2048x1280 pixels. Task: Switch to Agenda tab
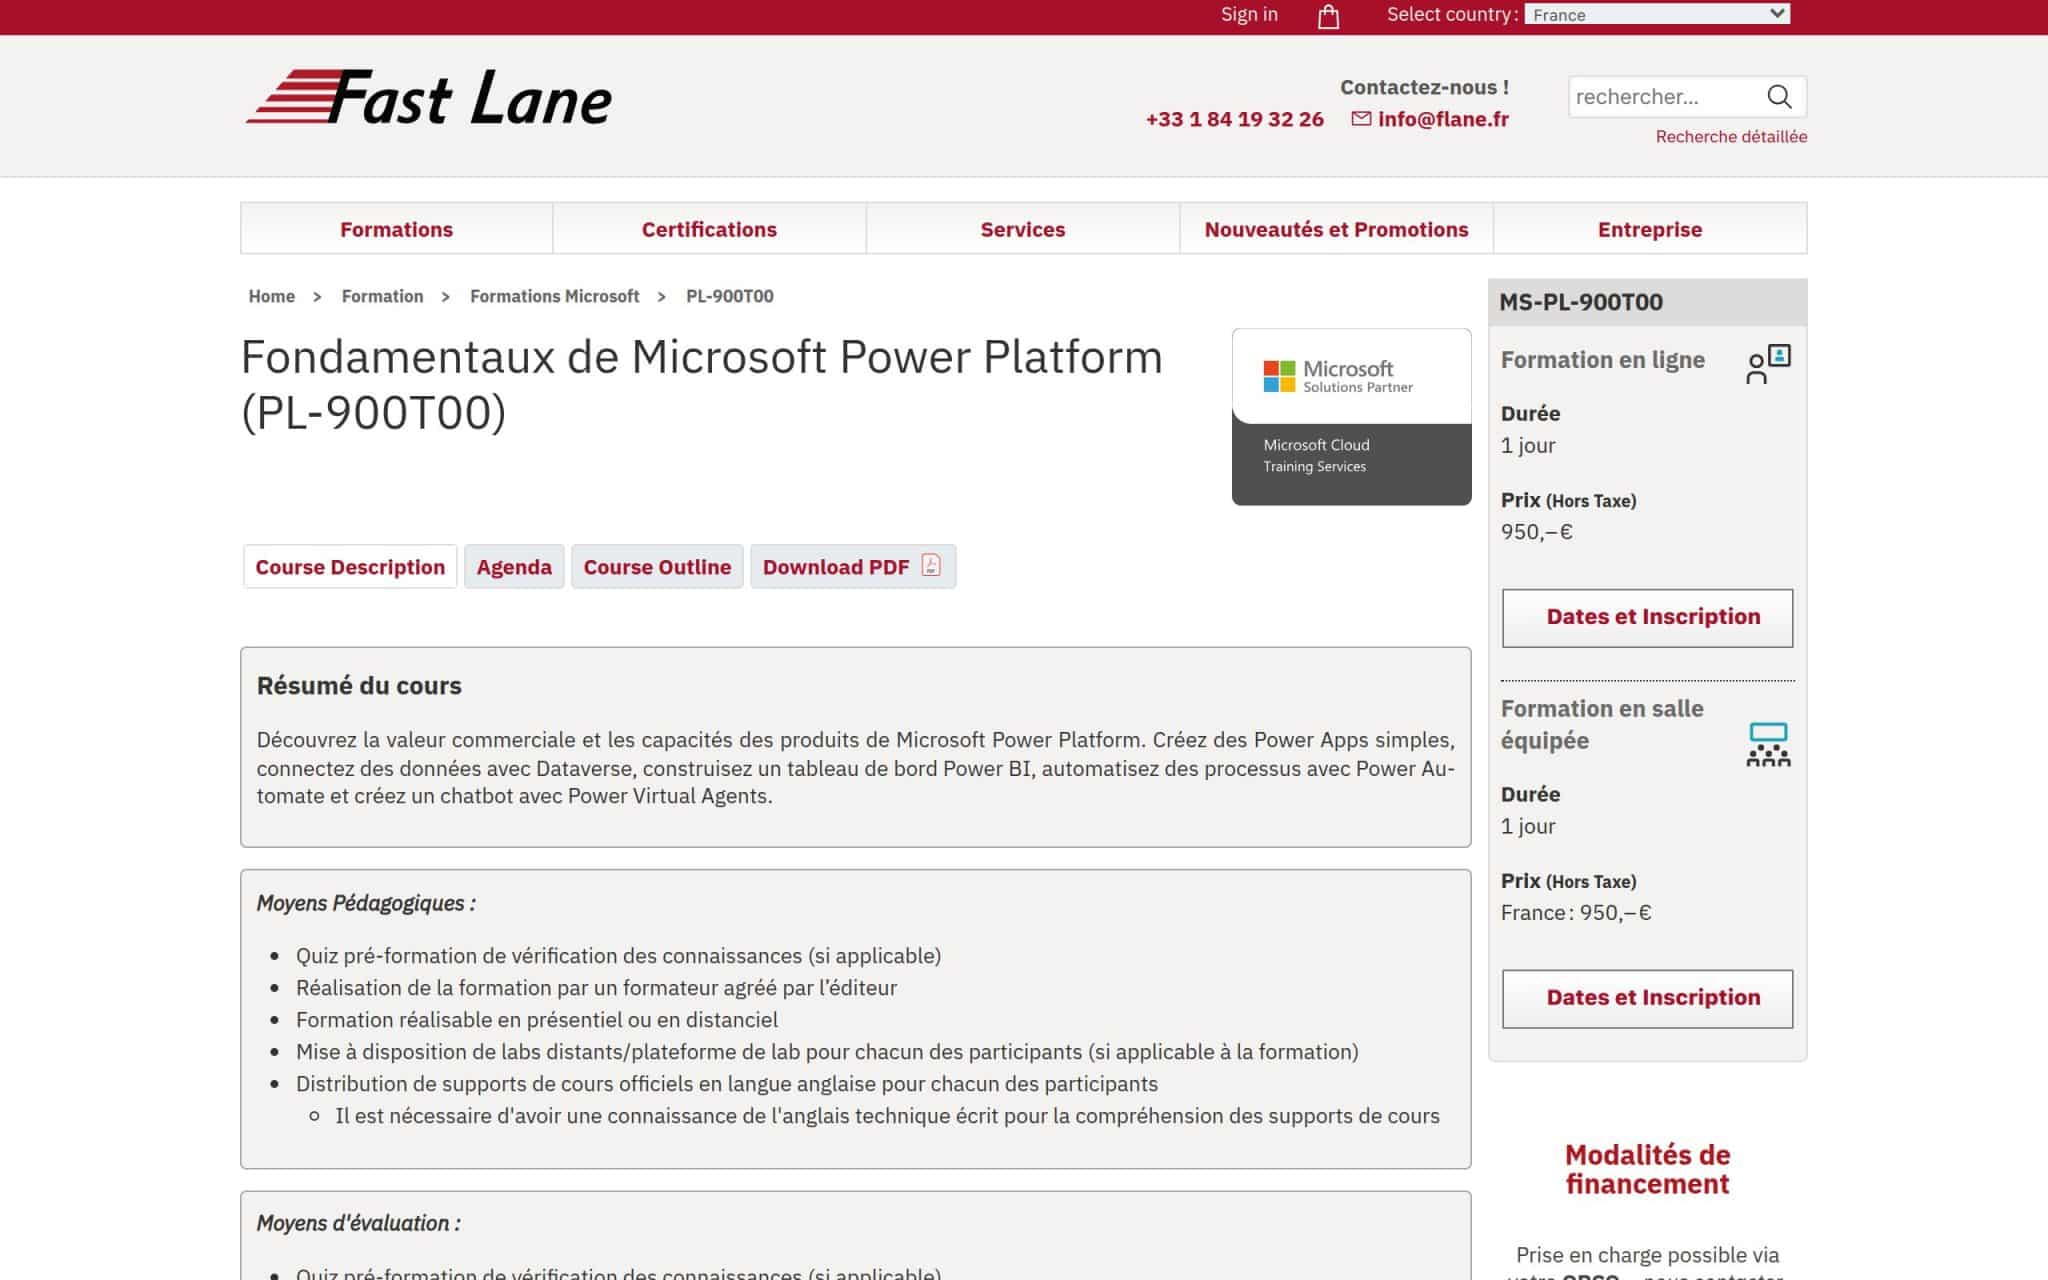click(x=514, y=566)
